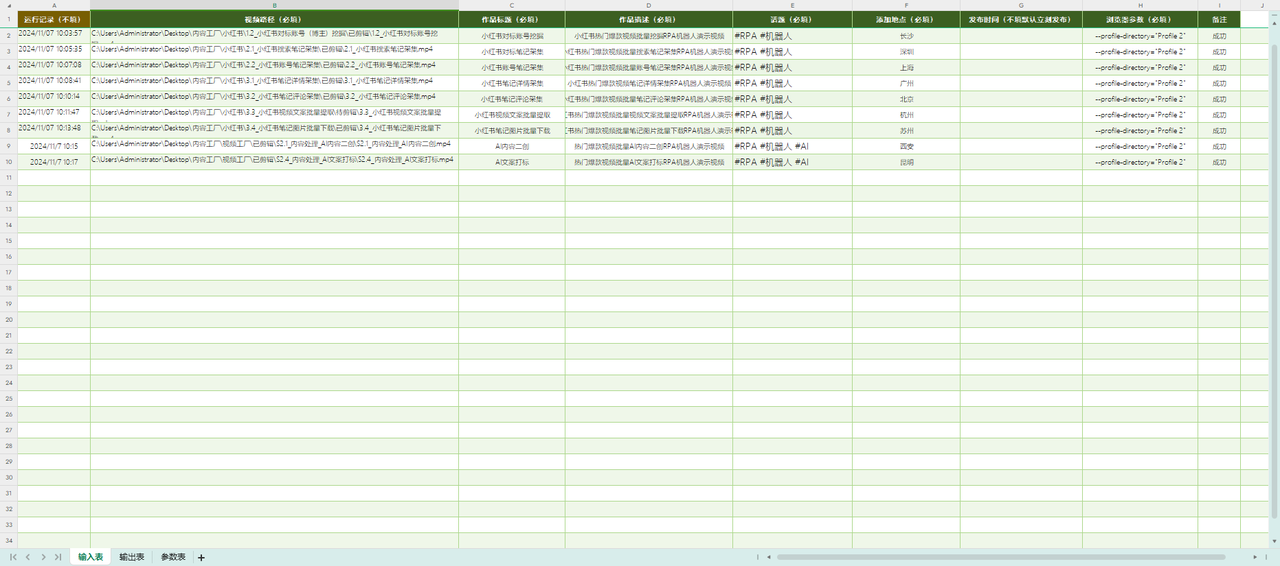This screenshot has width=1280, height=566.
Task: Select column I header
Action: (x=1219, y=5)
